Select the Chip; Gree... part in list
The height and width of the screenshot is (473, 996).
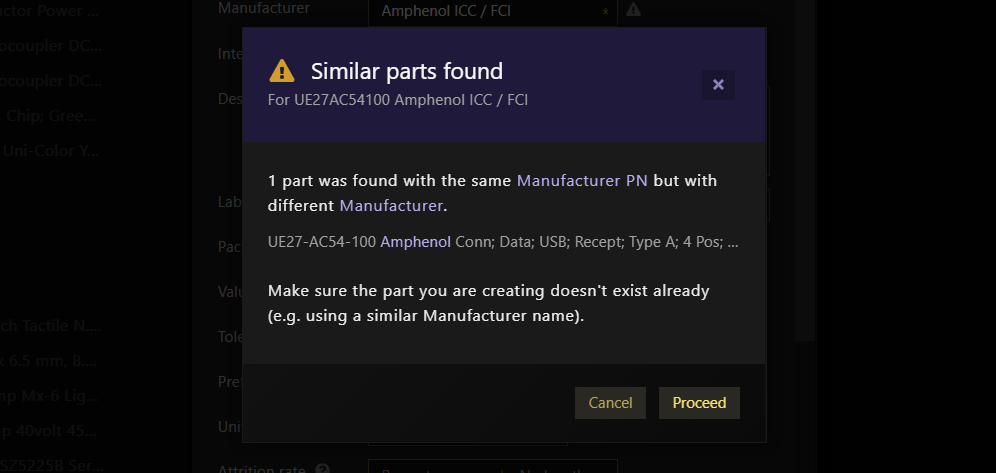pyautogui.click(x=51, y=116)
